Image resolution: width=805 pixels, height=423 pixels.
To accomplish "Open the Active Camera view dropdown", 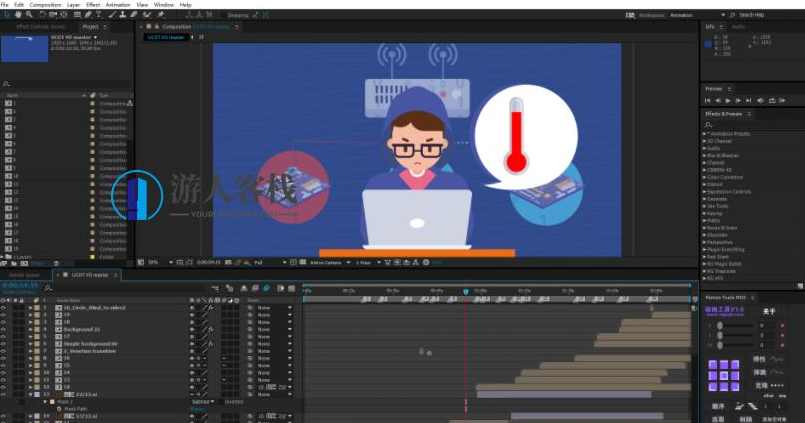I will point(327,262).
